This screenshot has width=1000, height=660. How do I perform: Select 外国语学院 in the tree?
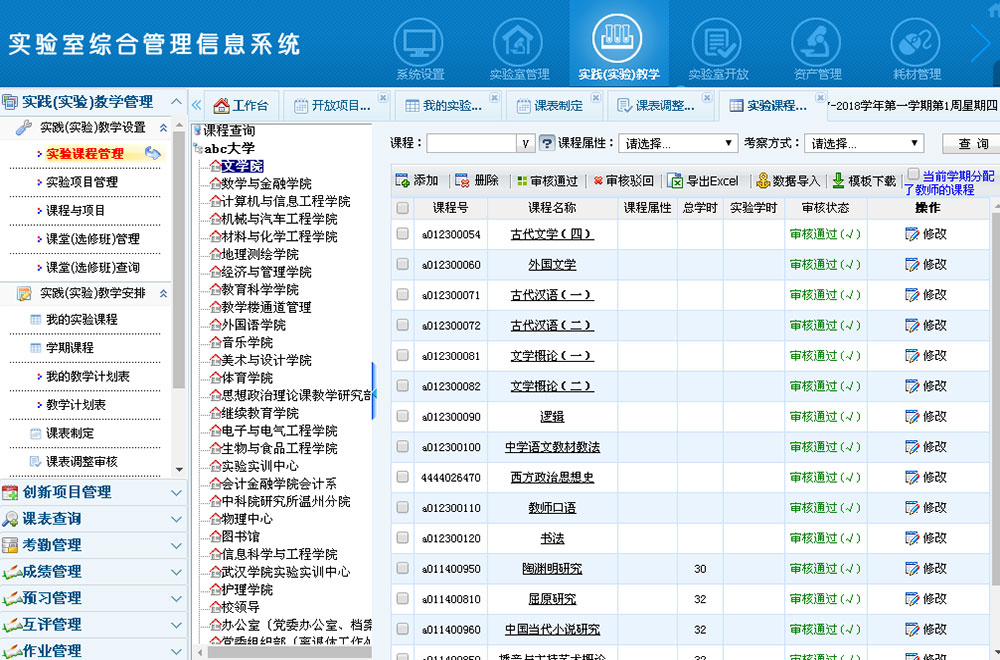click(x=253, y=325)
